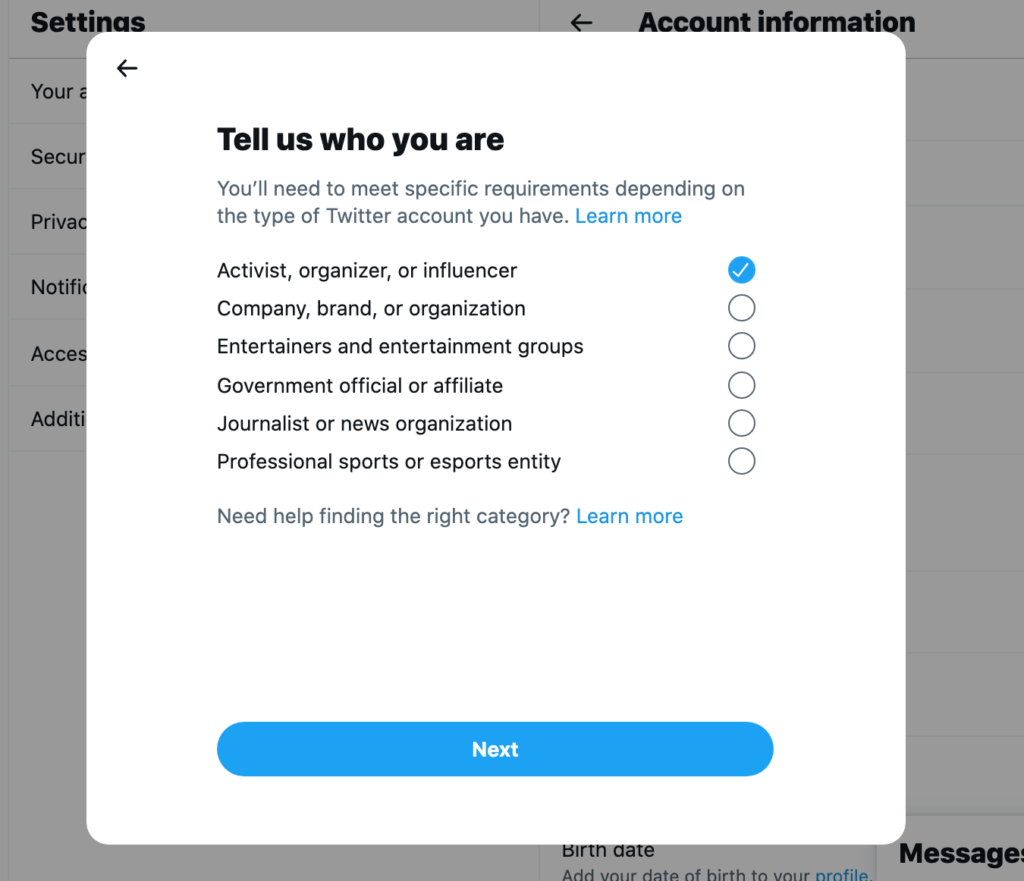The width and height of the screenshot is (1024, 881).
Task: Select Activist, organizer, or influencer radio button
Action: tap(741, 270)
